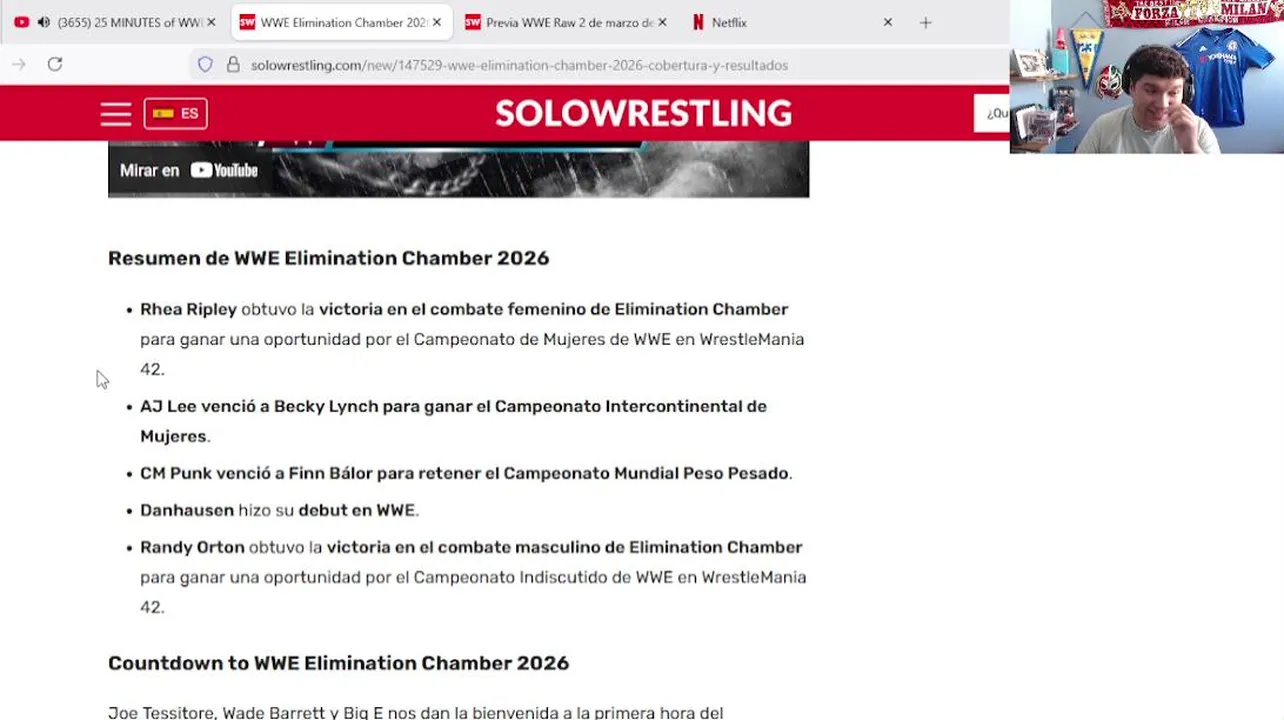1284x720 pixels.
Task: Close the YouTube 25 MINUTES tab
Action: 211,22
